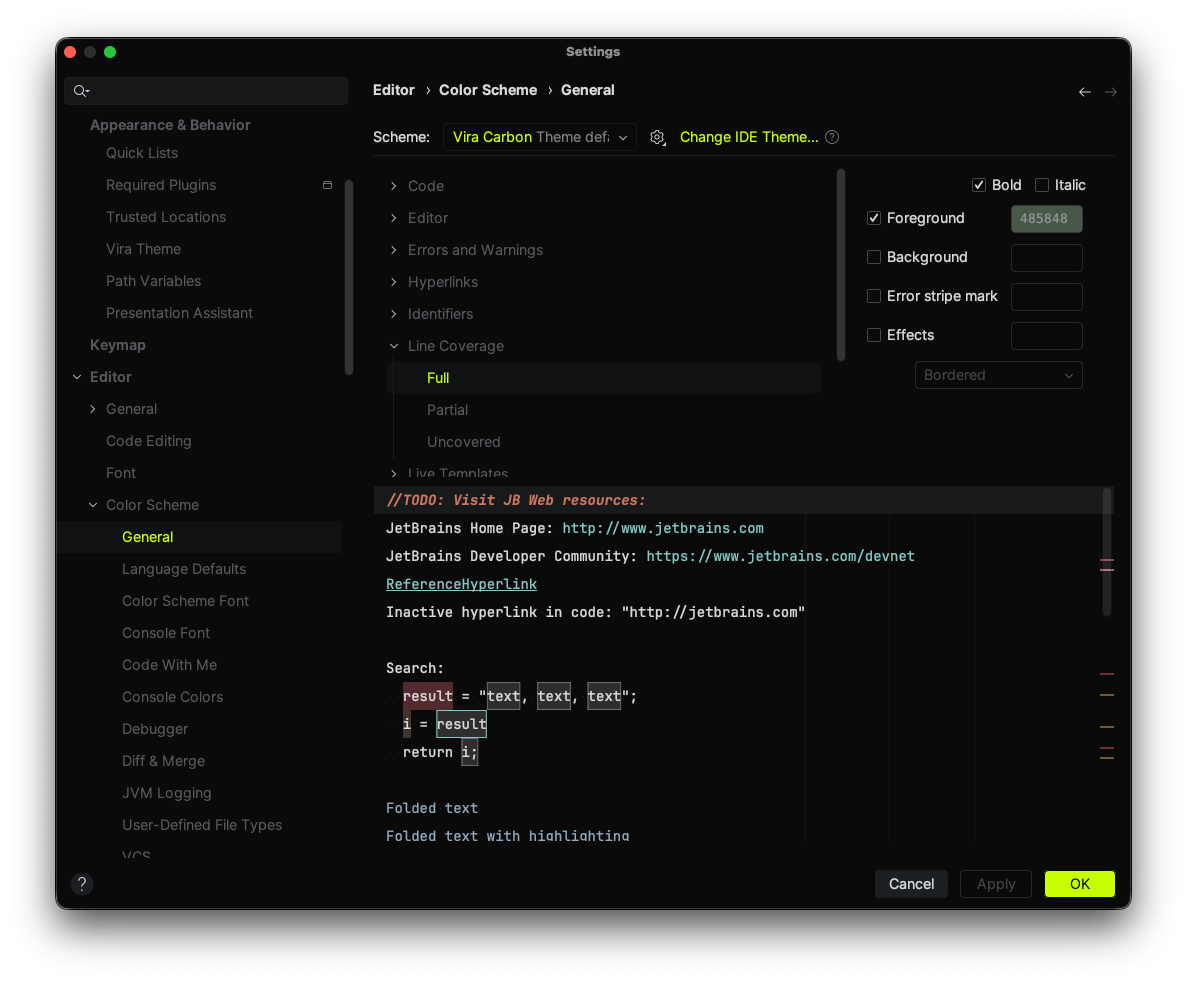Select the Partial line coverage item
This screenshot has height=983, width=1187.
click(447, 409)
